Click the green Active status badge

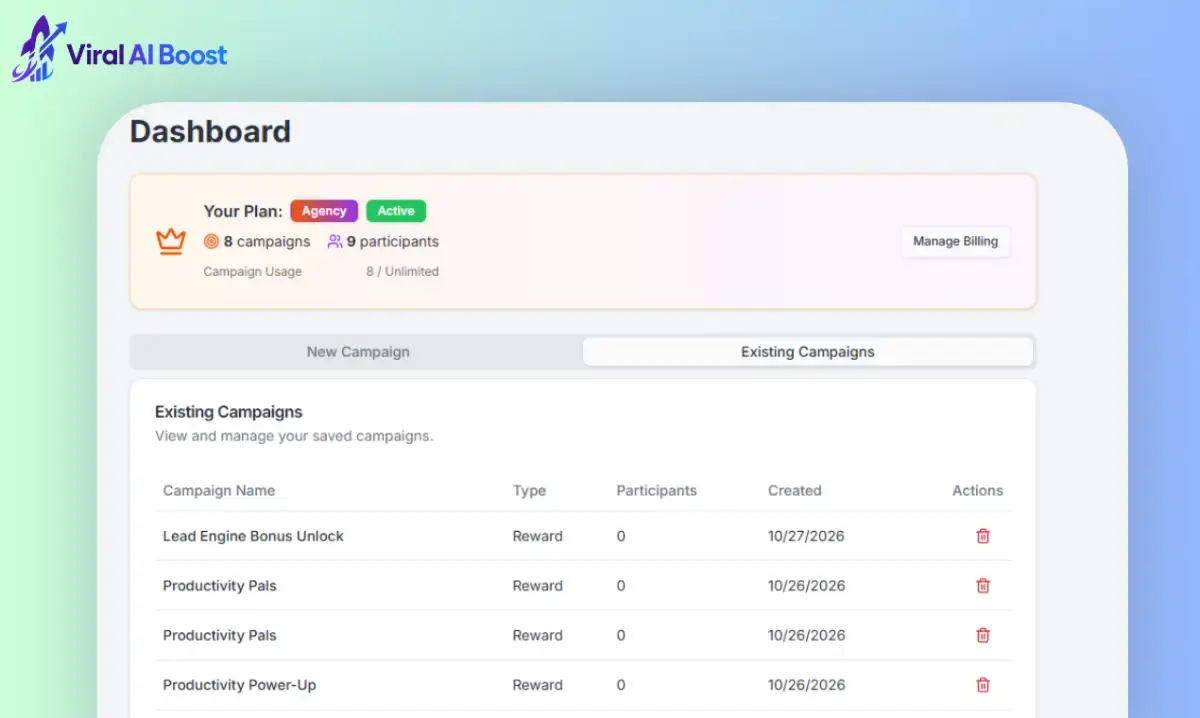point(396,211)
